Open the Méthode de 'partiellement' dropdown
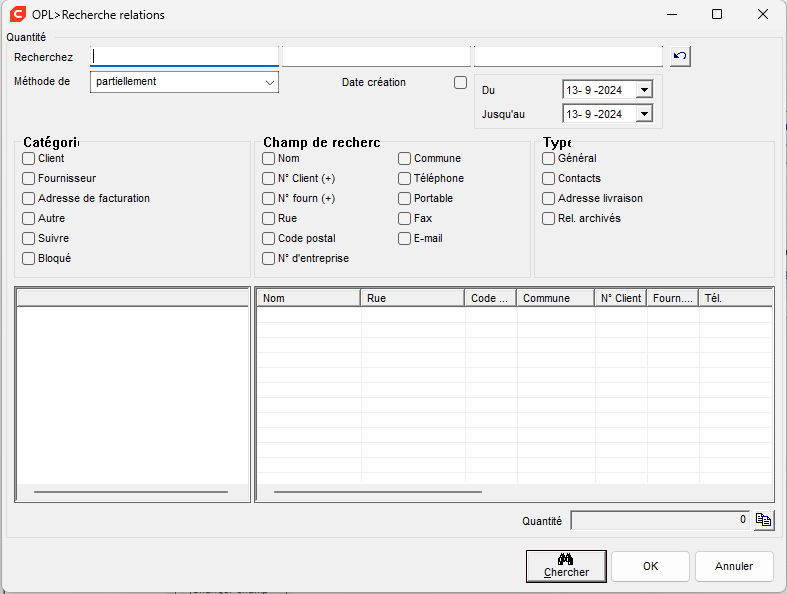The height and width of the screenshot is (594, 787). coord(184,82)
